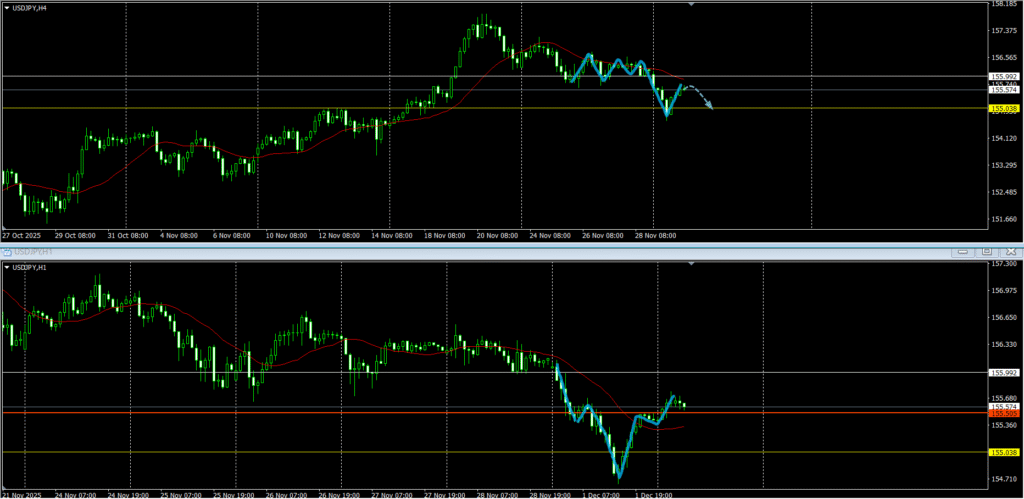Click the 20 Nov 08:00 date on H4 time axis
Viewport: 1024px width, 499px height.
pos(495,236)
